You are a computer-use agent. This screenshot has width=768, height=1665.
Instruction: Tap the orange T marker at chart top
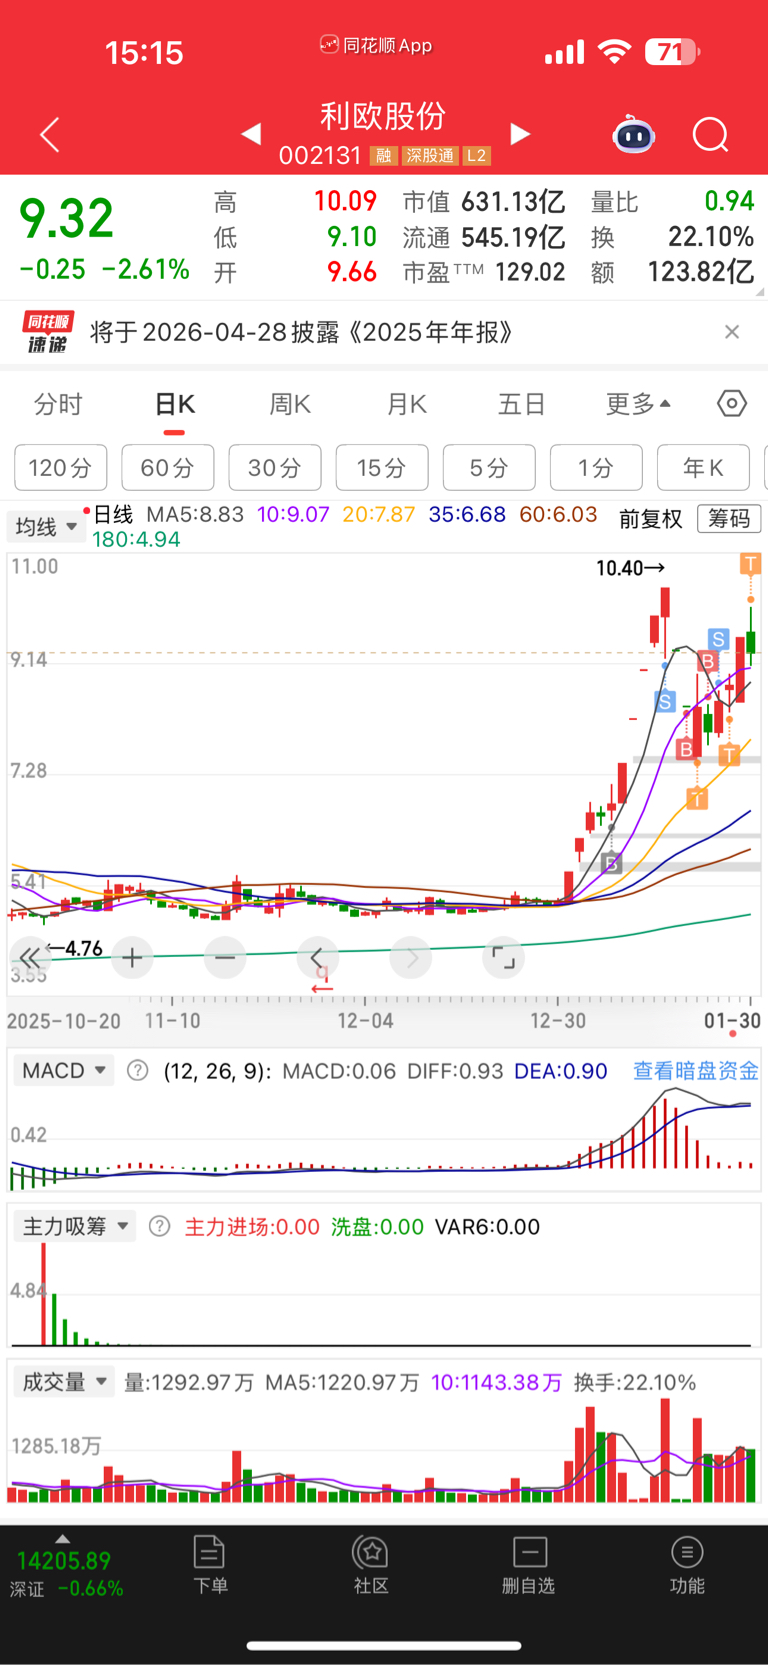tap(750, 564)
